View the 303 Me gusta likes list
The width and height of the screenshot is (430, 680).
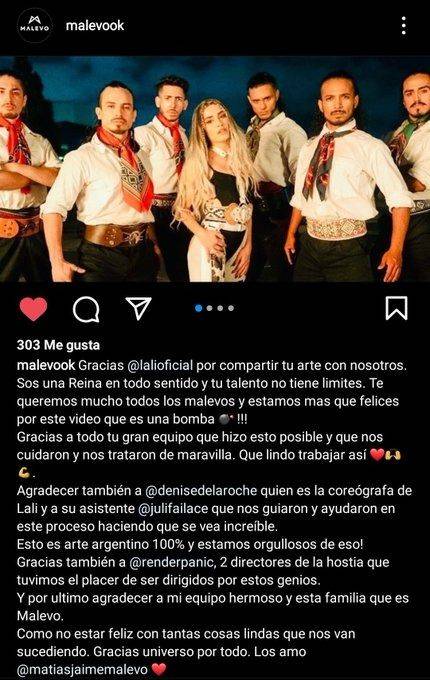[x=59, y=345]
